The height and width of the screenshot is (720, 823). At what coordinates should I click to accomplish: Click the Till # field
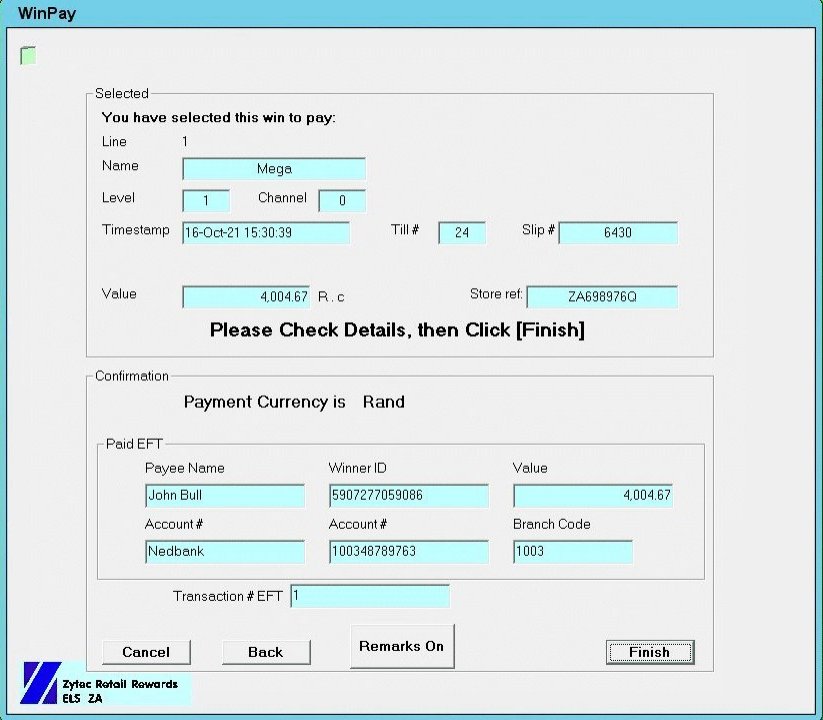click(x=462, y=233)
